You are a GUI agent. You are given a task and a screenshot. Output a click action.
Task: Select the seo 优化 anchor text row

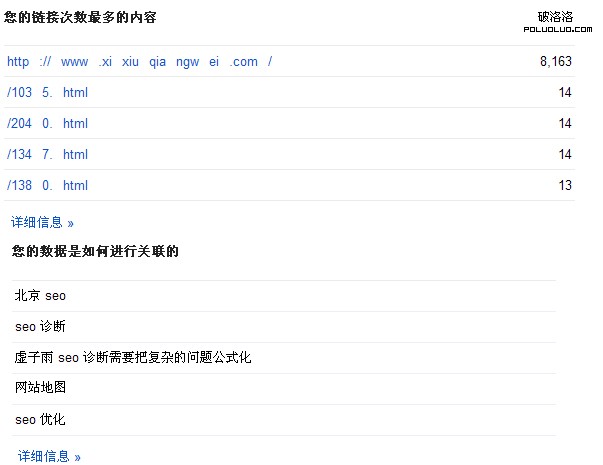point(40,420)
